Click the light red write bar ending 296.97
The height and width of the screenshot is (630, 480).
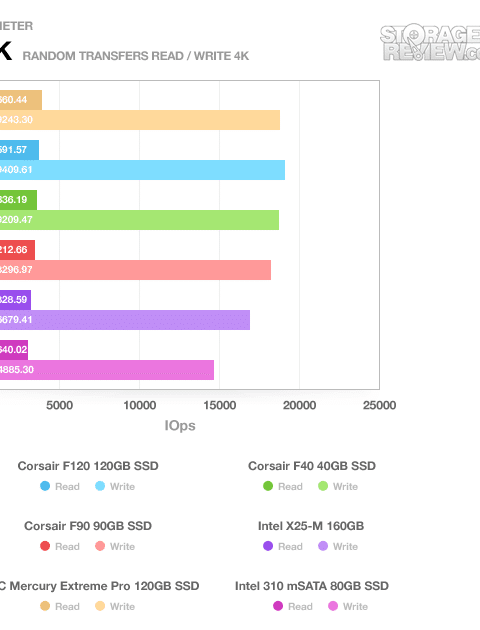click(x=135, y=270)
